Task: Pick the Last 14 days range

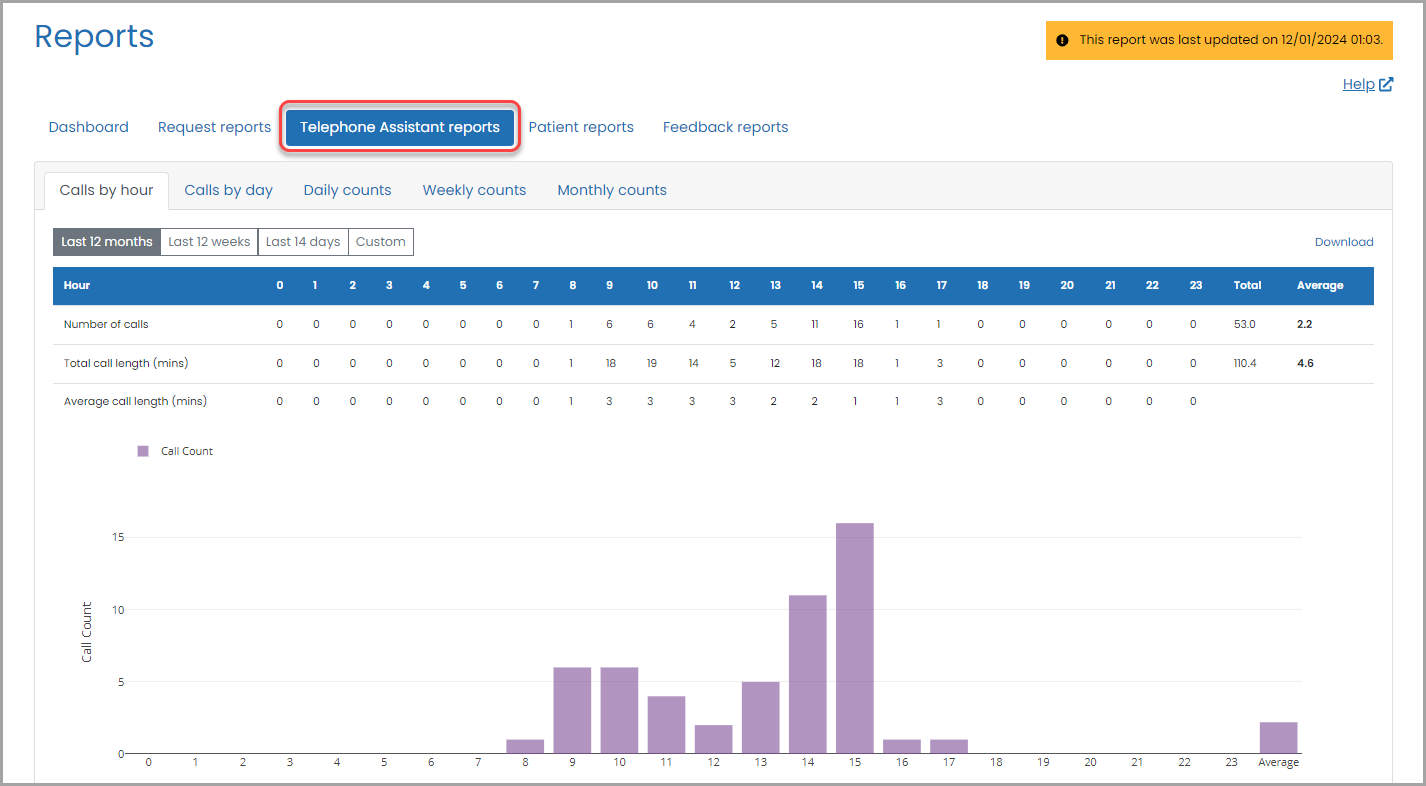Action: click(303, 242)
